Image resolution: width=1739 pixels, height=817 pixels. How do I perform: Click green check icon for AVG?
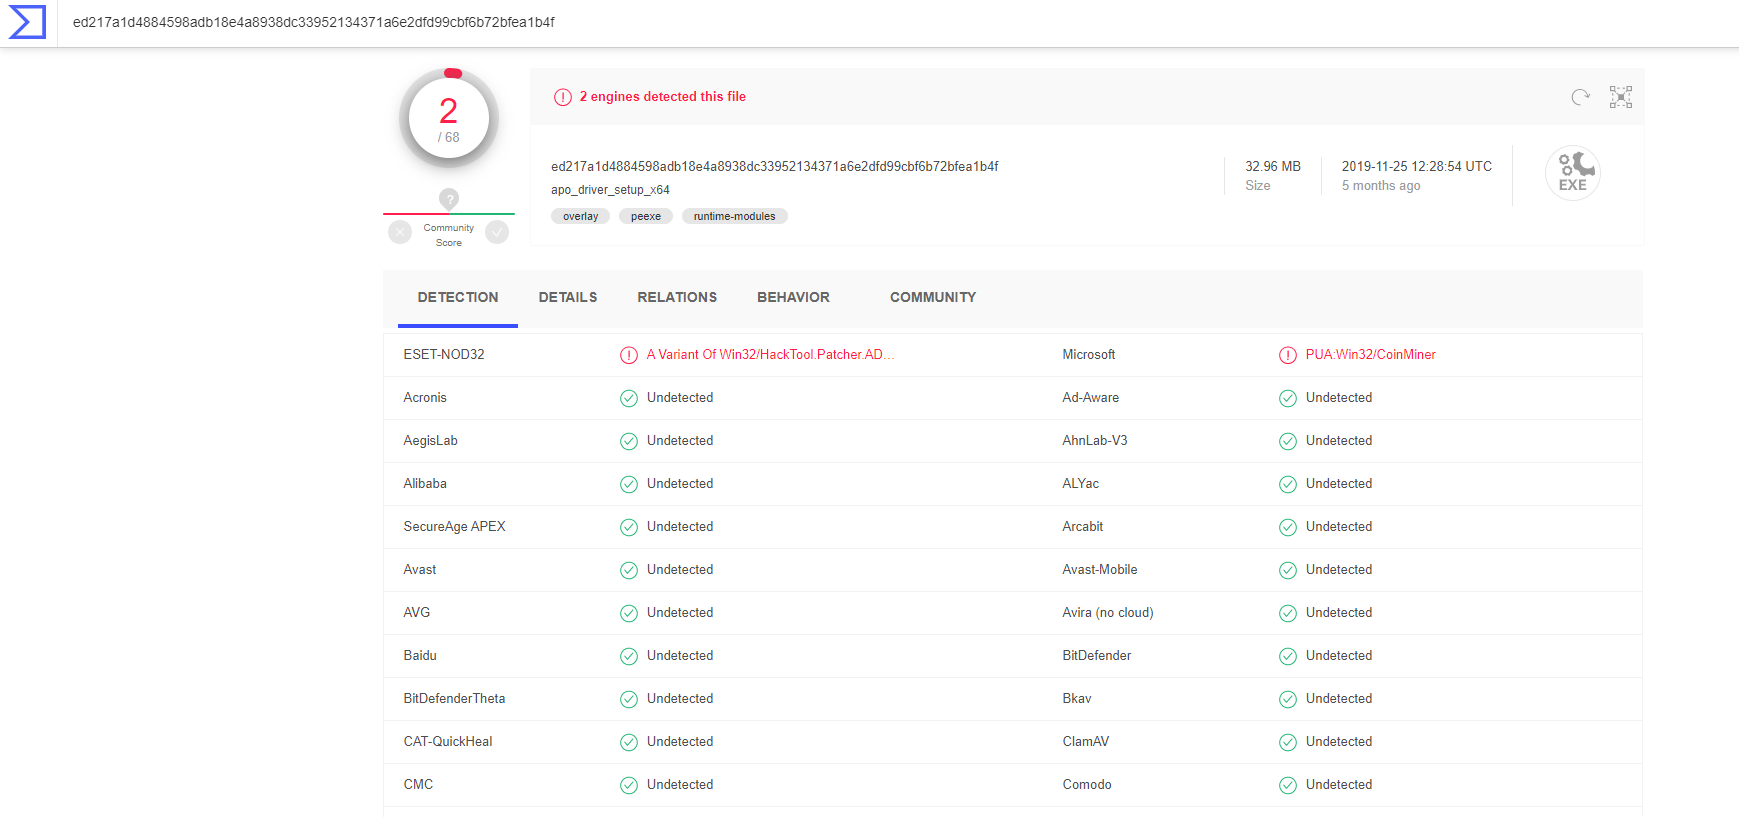tap(629, 613)
